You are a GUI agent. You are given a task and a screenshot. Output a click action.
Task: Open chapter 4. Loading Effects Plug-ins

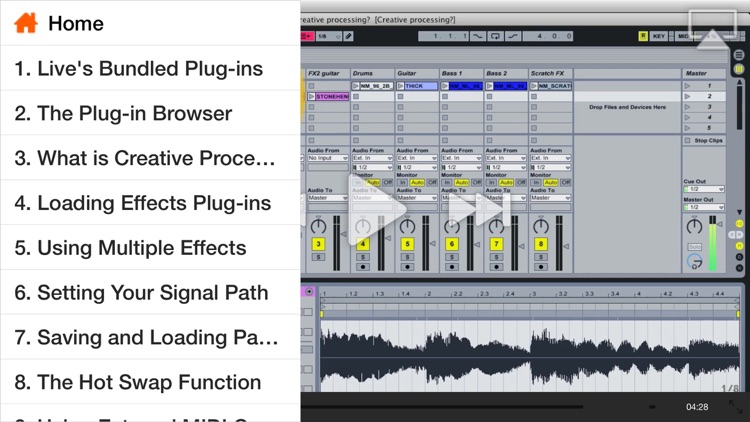point(150,203)
